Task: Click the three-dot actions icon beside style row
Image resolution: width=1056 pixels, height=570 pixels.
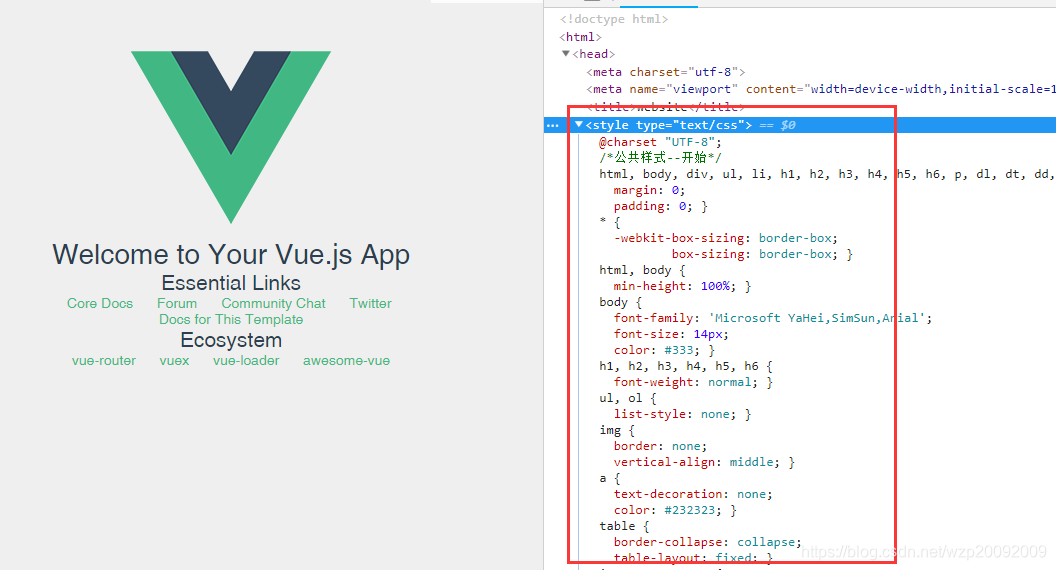Action: (x=552, y=125)
